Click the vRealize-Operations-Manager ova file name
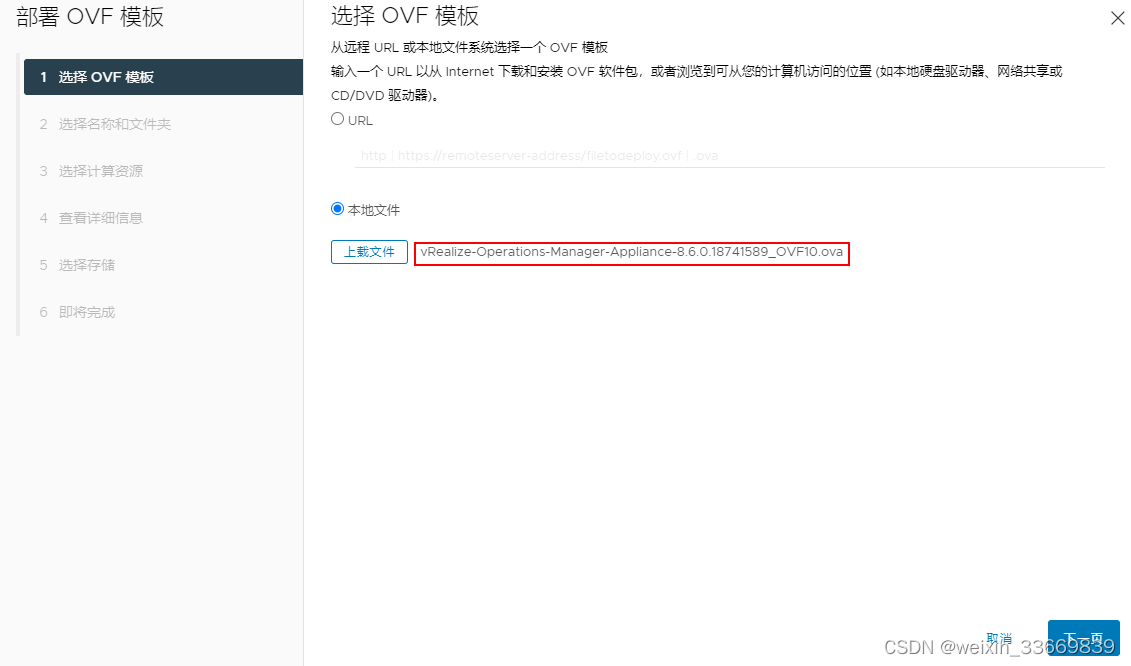The height and width of the screenshot is (666, 1131). 632,252
